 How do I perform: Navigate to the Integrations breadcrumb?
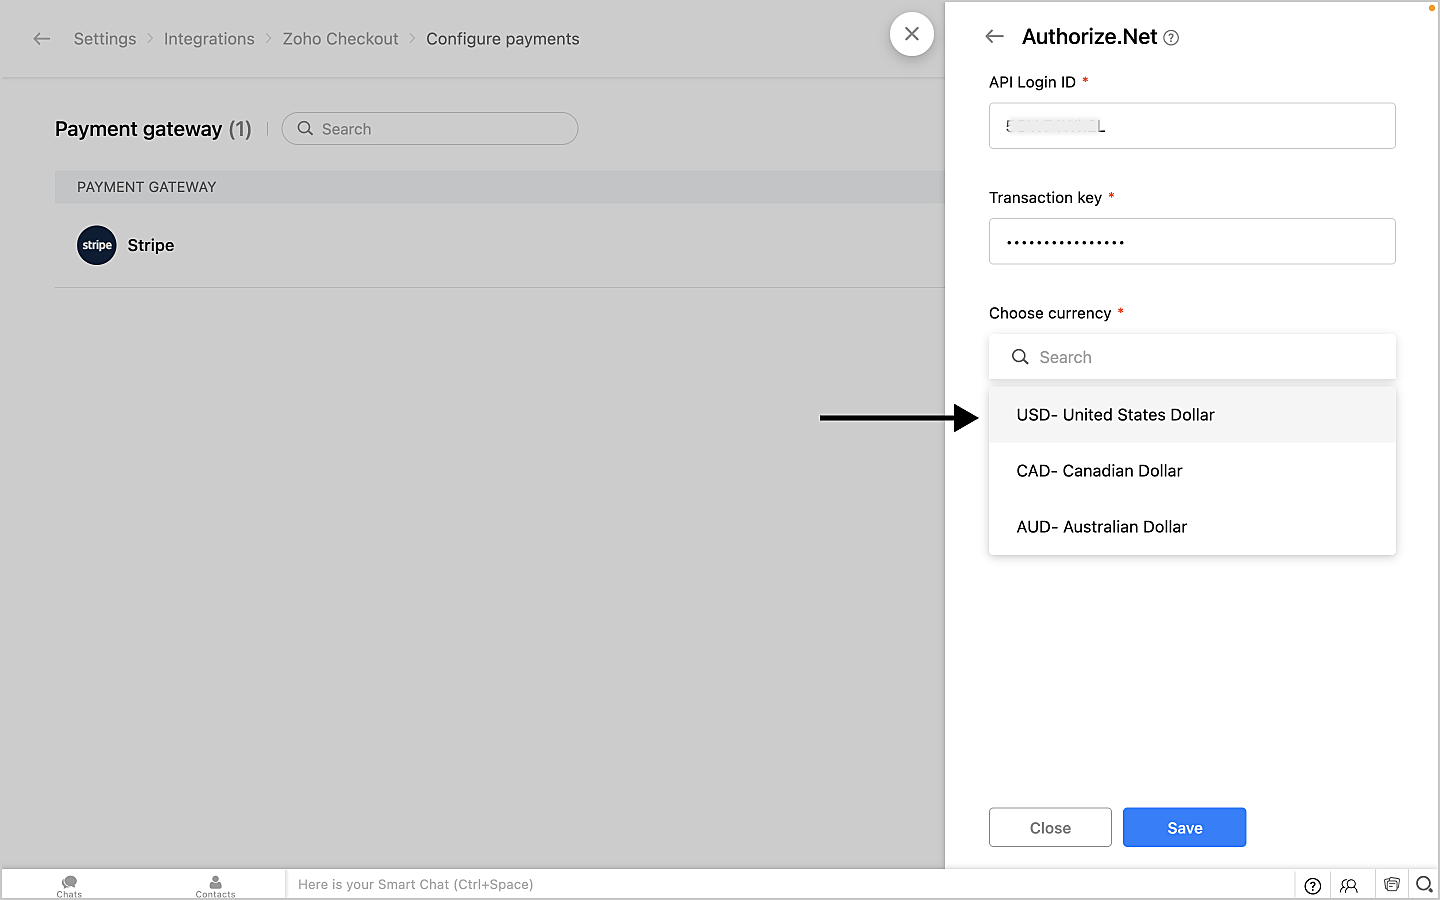pos(209,39)
